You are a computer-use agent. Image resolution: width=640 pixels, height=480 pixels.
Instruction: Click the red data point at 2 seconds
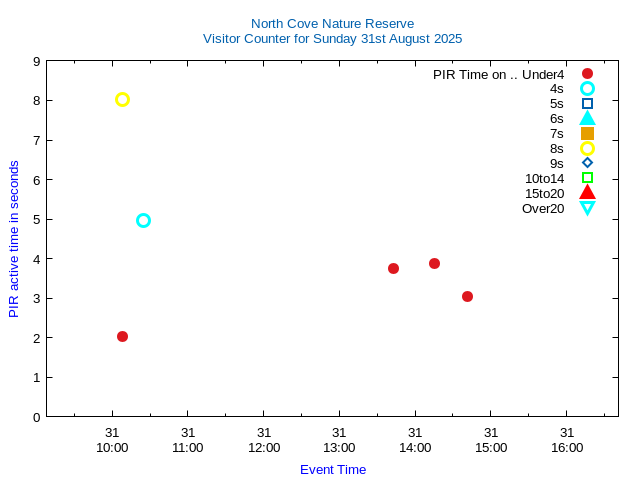click(122, 336)
